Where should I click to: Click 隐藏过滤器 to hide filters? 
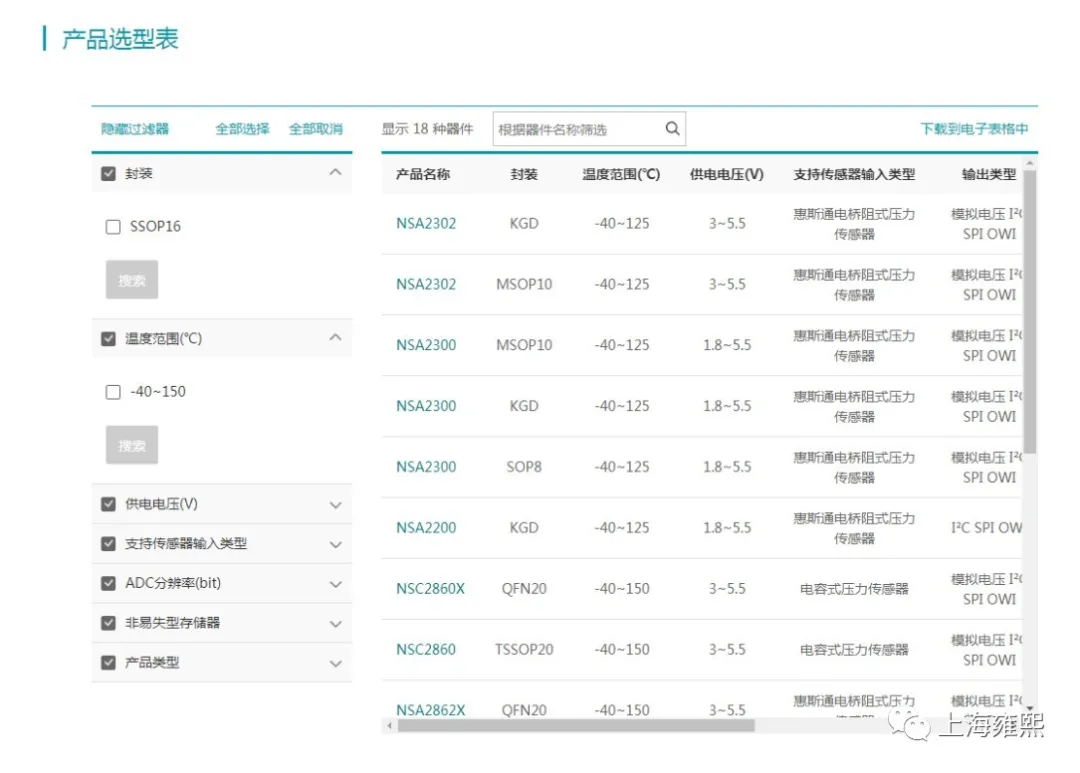[135, 129]
